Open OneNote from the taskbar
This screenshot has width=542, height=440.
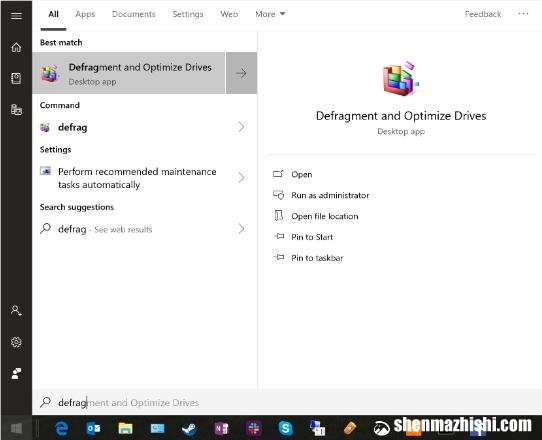click(x=221, y=429)
